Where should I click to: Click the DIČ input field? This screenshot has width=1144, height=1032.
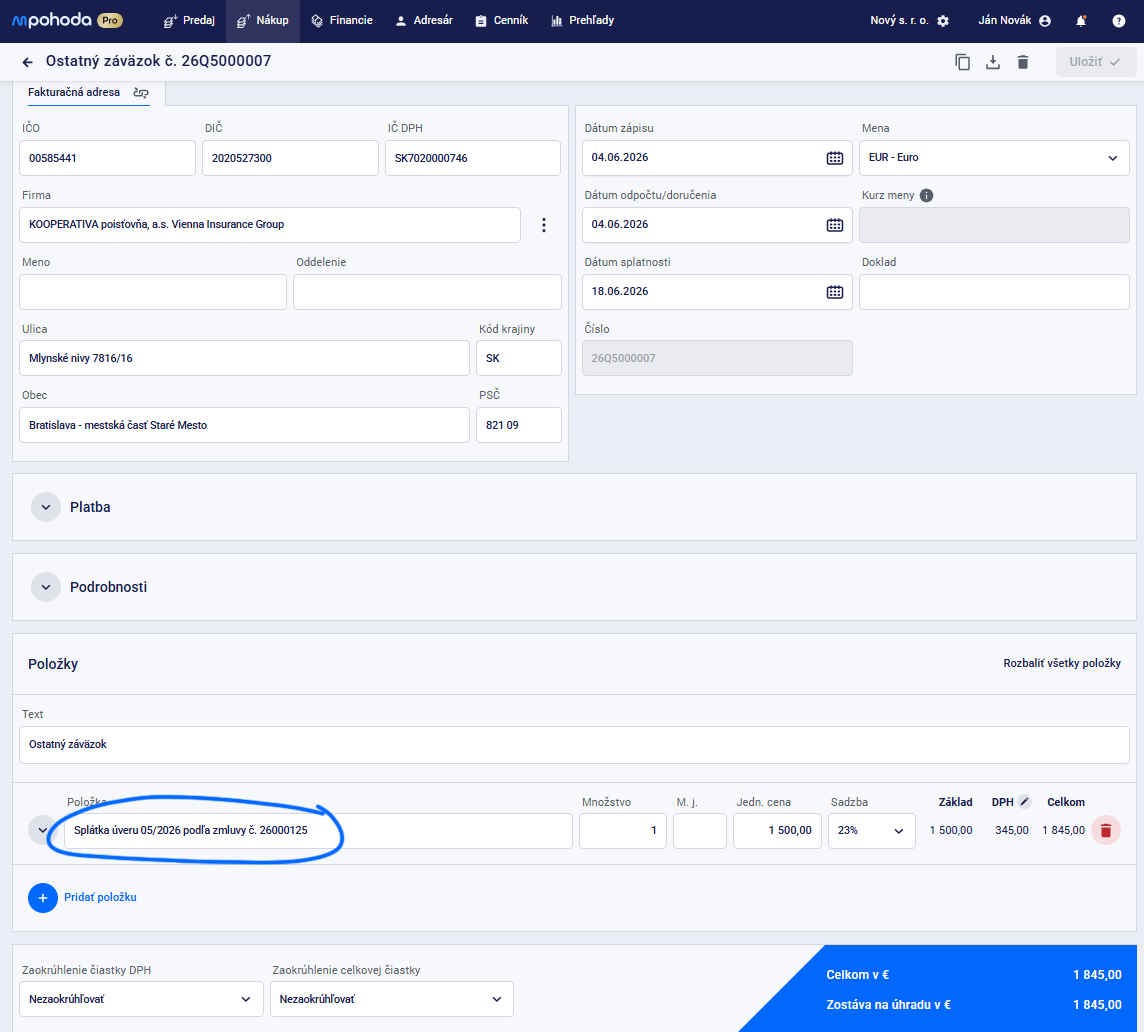pos(290,158)
